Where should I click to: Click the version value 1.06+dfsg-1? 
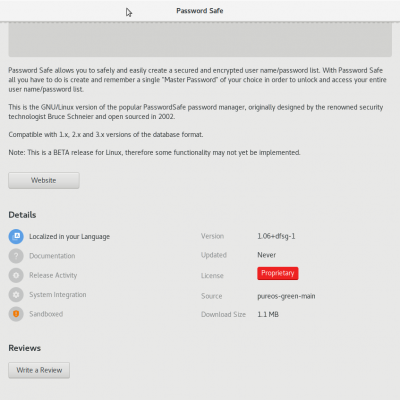(276, 236)
